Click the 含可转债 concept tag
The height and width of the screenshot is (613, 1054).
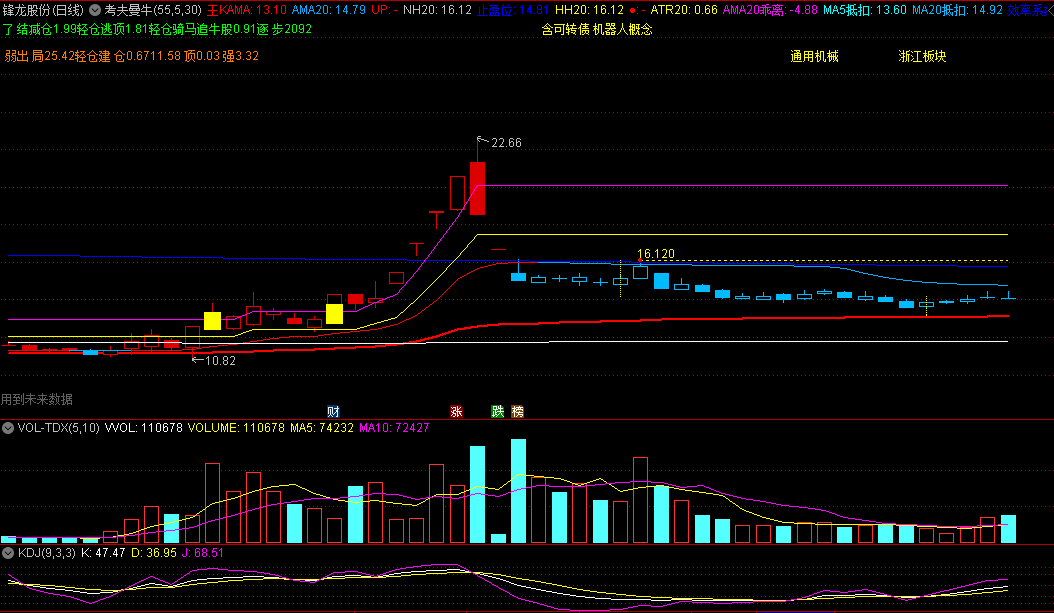pyautogui.click(x=565, y=30)
